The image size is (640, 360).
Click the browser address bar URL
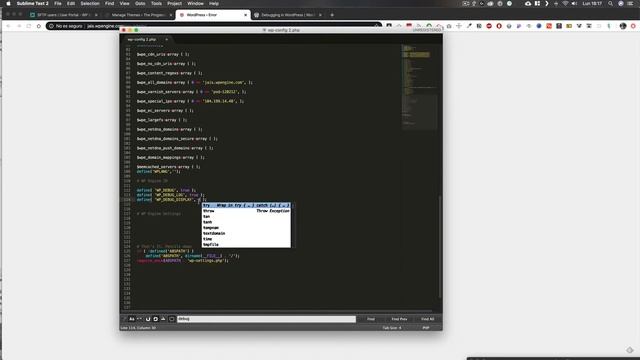pyautogui.click(x=104, y=26)
